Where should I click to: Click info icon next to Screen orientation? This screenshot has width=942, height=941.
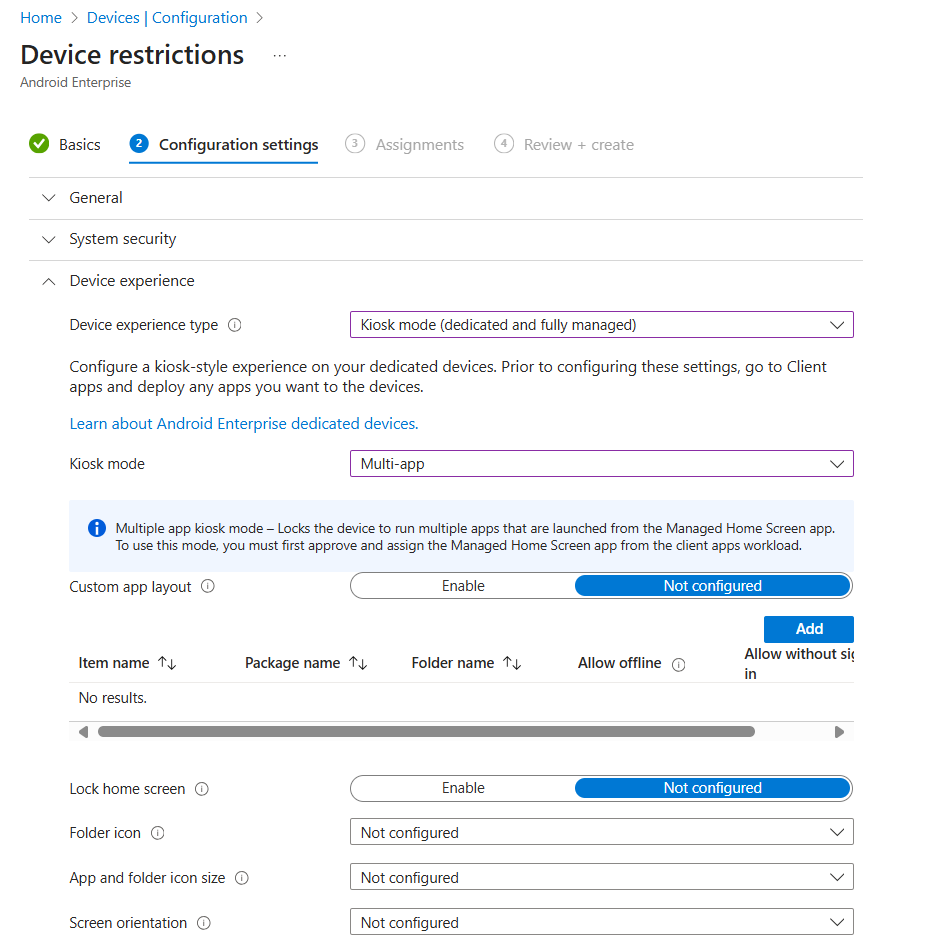click(x=204, y=923)
